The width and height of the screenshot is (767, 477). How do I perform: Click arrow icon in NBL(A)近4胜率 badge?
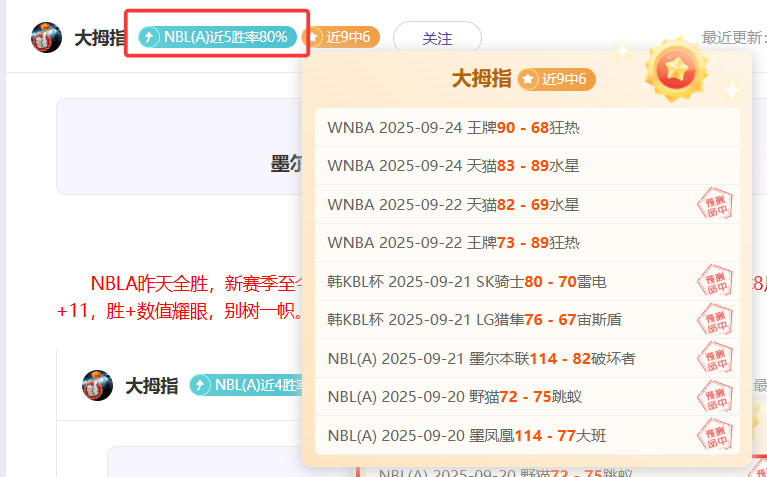(200, 386)
